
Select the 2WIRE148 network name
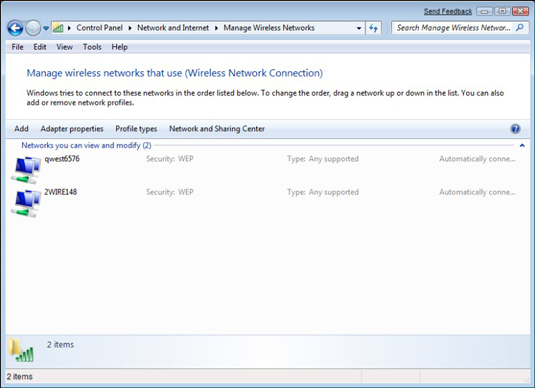tap(61, 192)
